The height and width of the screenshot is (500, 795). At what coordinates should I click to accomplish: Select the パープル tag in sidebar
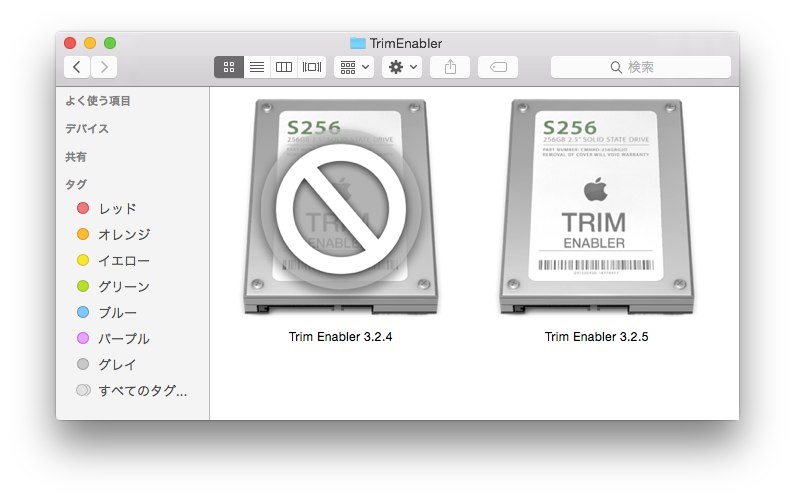click(x=124, y=338)
